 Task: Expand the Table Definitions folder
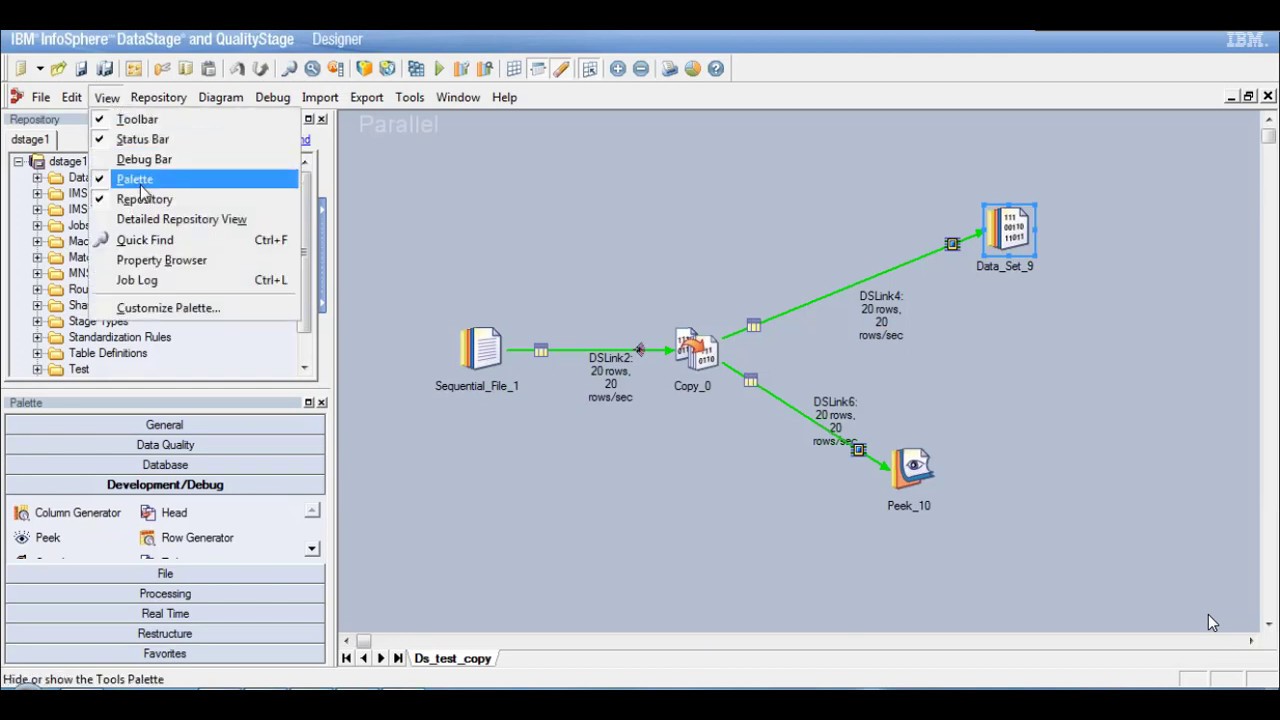click(x=38, y=353)
